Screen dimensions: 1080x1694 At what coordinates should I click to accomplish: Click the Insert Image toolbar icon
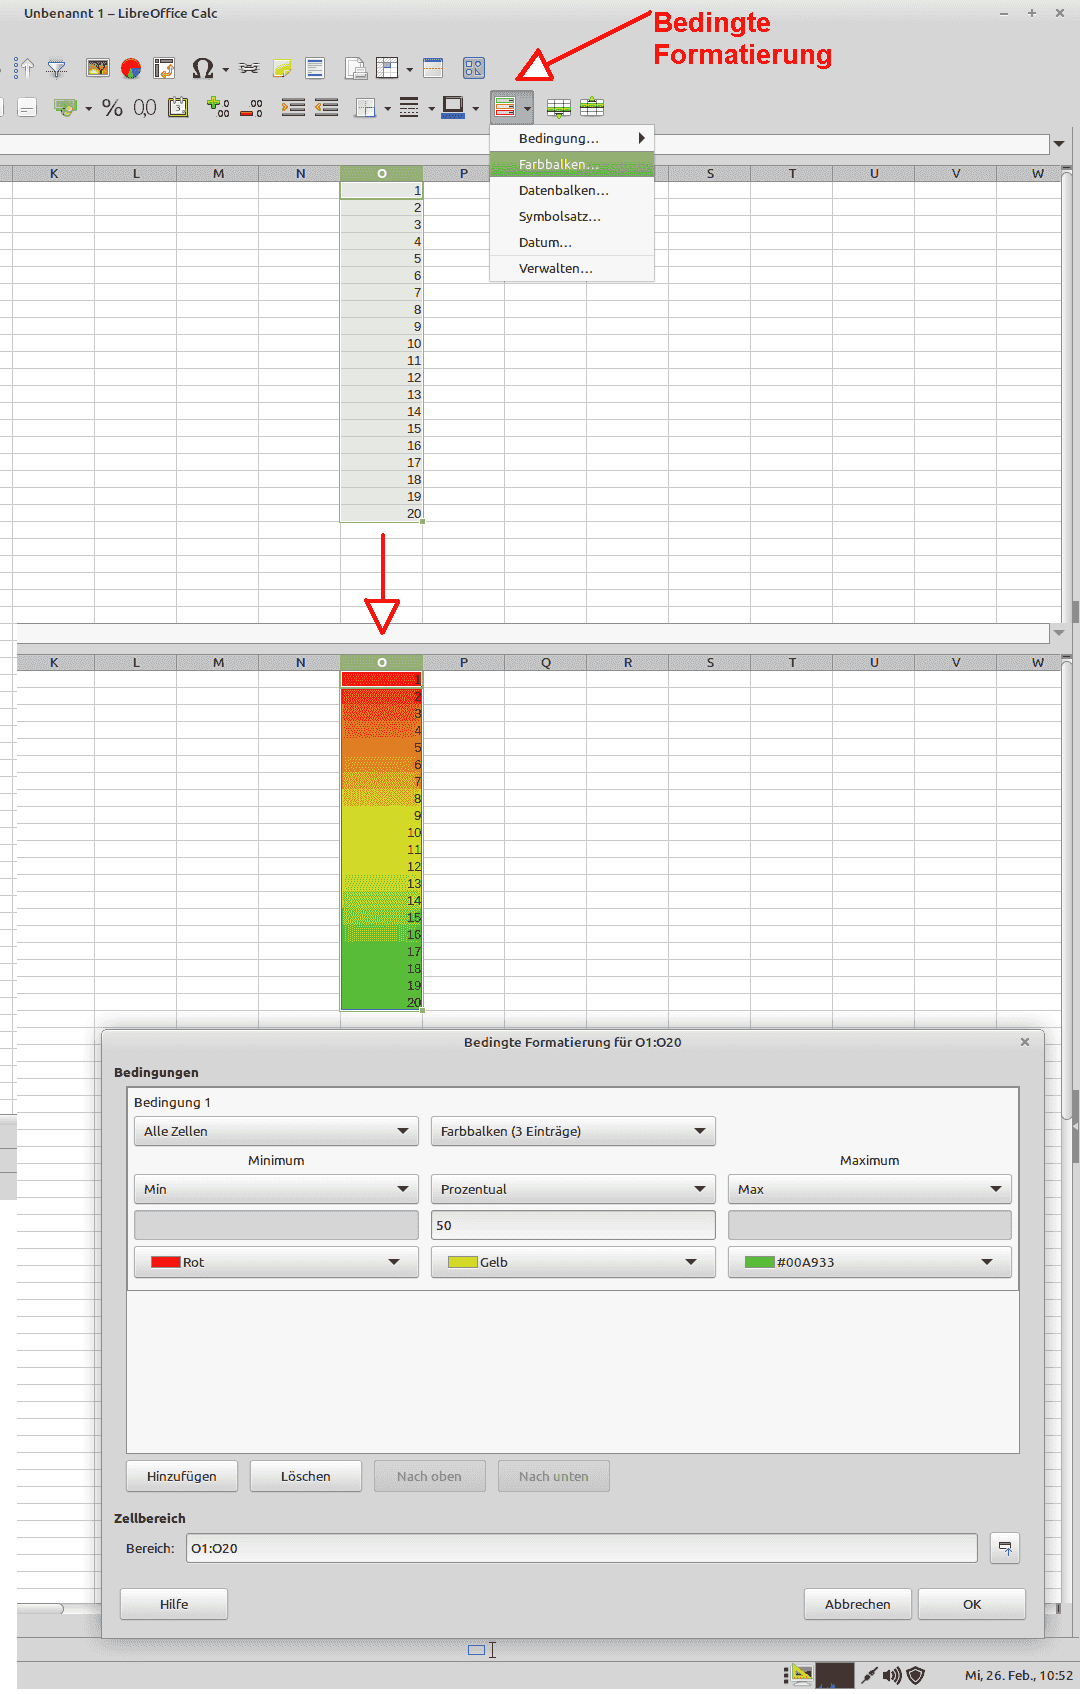[98, 68]
